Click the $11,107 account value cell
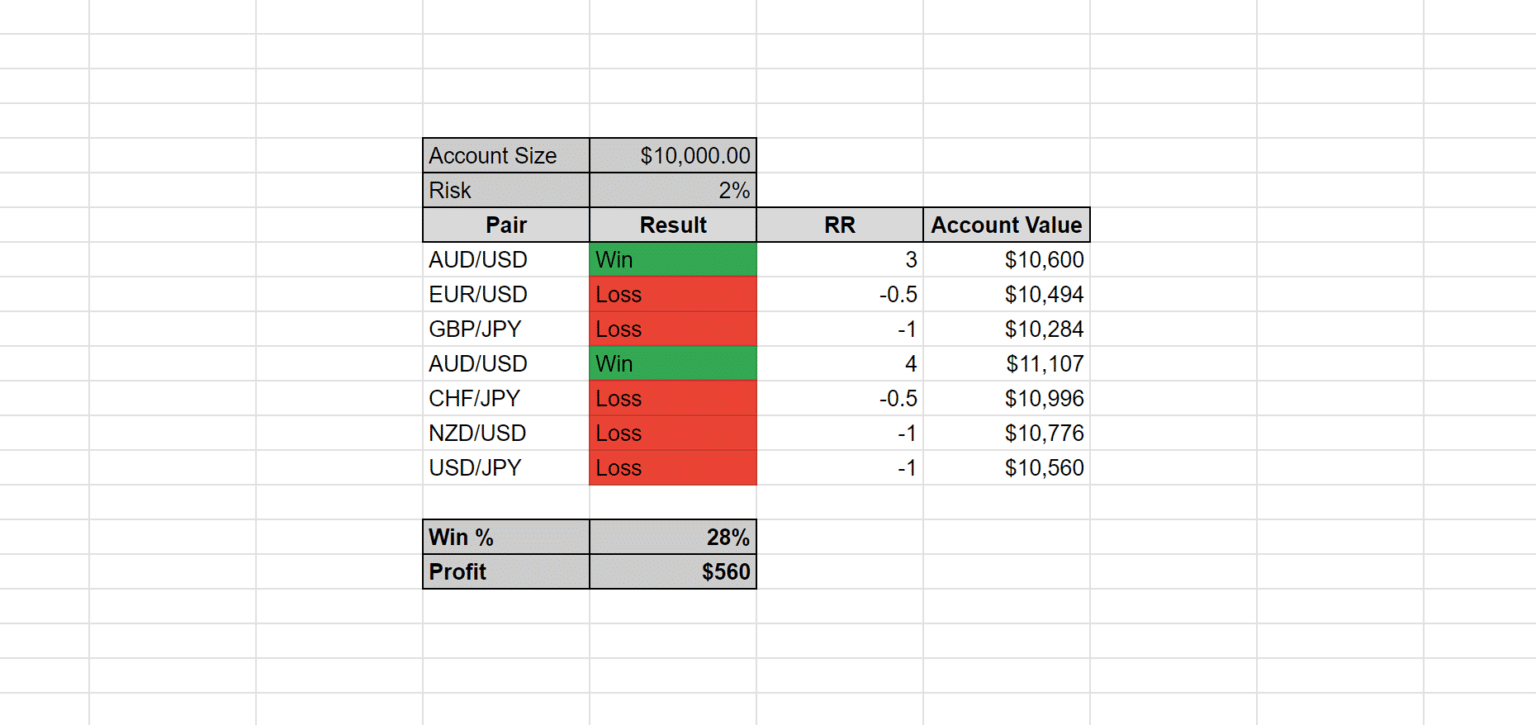Viewport: 1536px width, 725px height. pos(1006,364)
